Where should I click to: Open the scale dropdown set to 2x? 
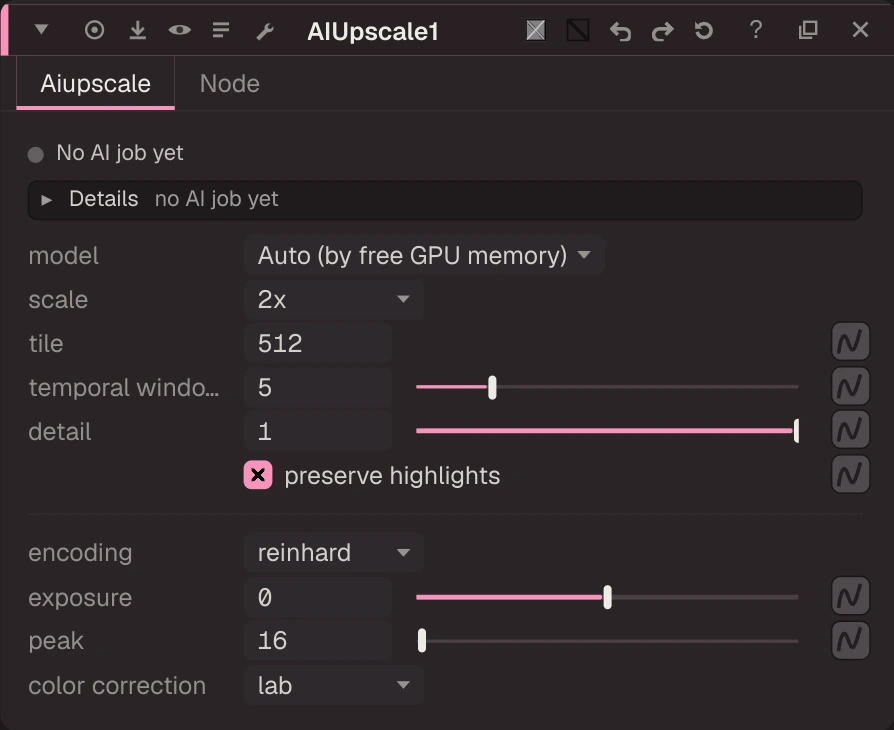tap(334, 299)
